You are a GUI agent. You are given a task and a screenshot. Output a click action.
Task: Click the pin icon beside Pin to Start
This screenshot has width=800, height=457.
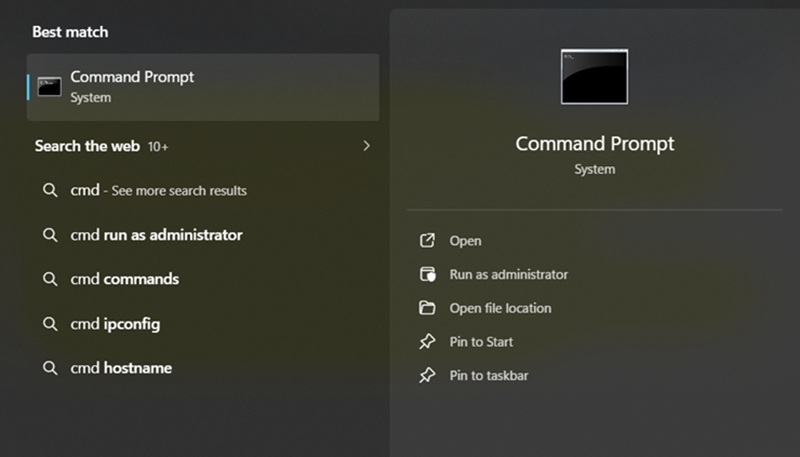(427, 342)
